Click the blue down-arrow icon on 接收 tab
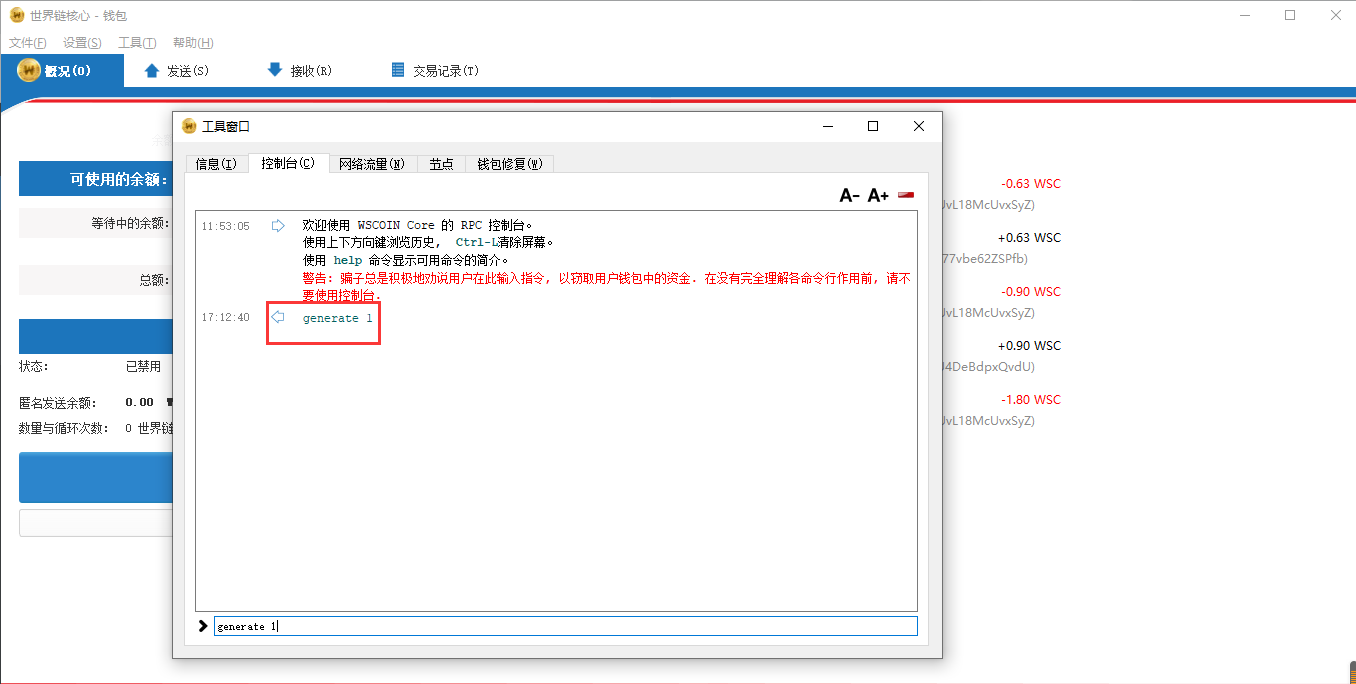 273,69
